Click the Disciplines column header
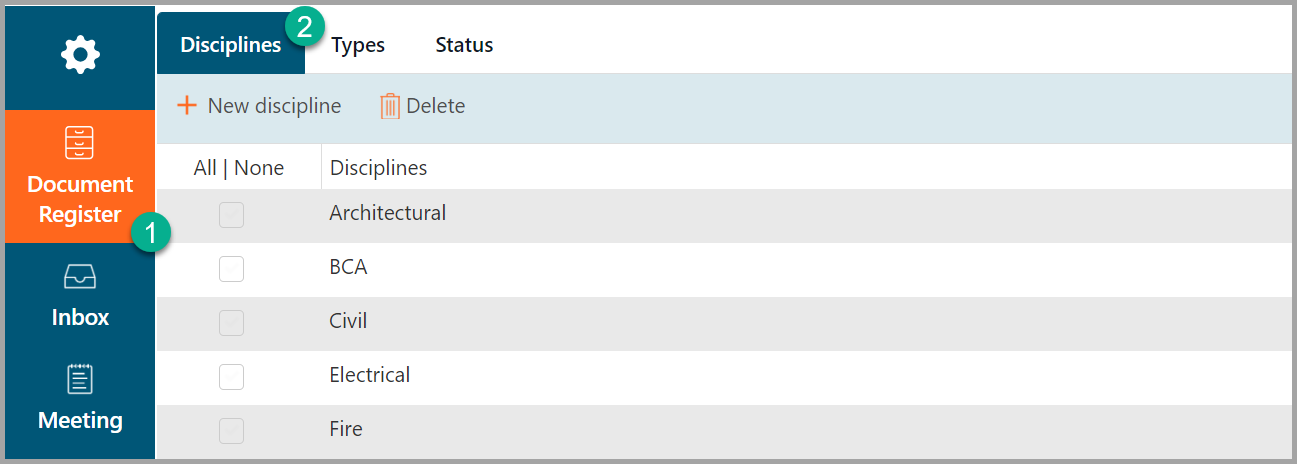The width and height of the screenshot is (1297, 464). click(x=378, y=168)
